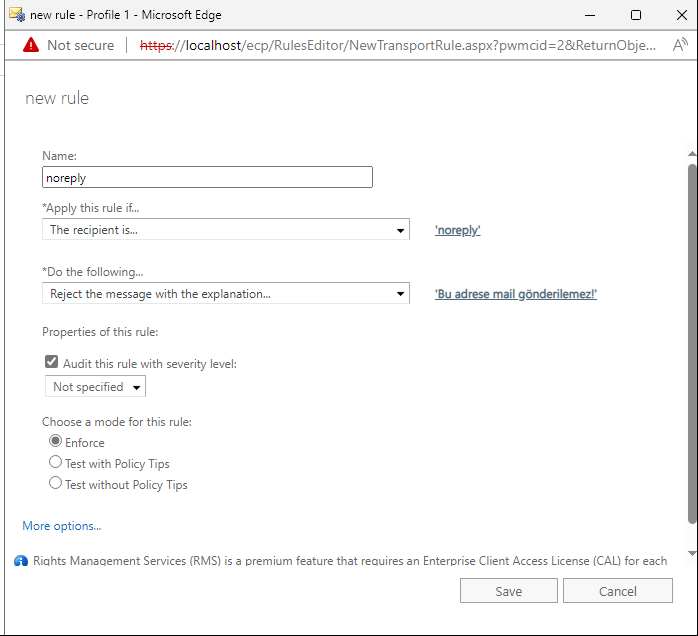This screenshot has width=698, height=636.
Task: Select the Enforce mode radio button
Action: point(56,442)
